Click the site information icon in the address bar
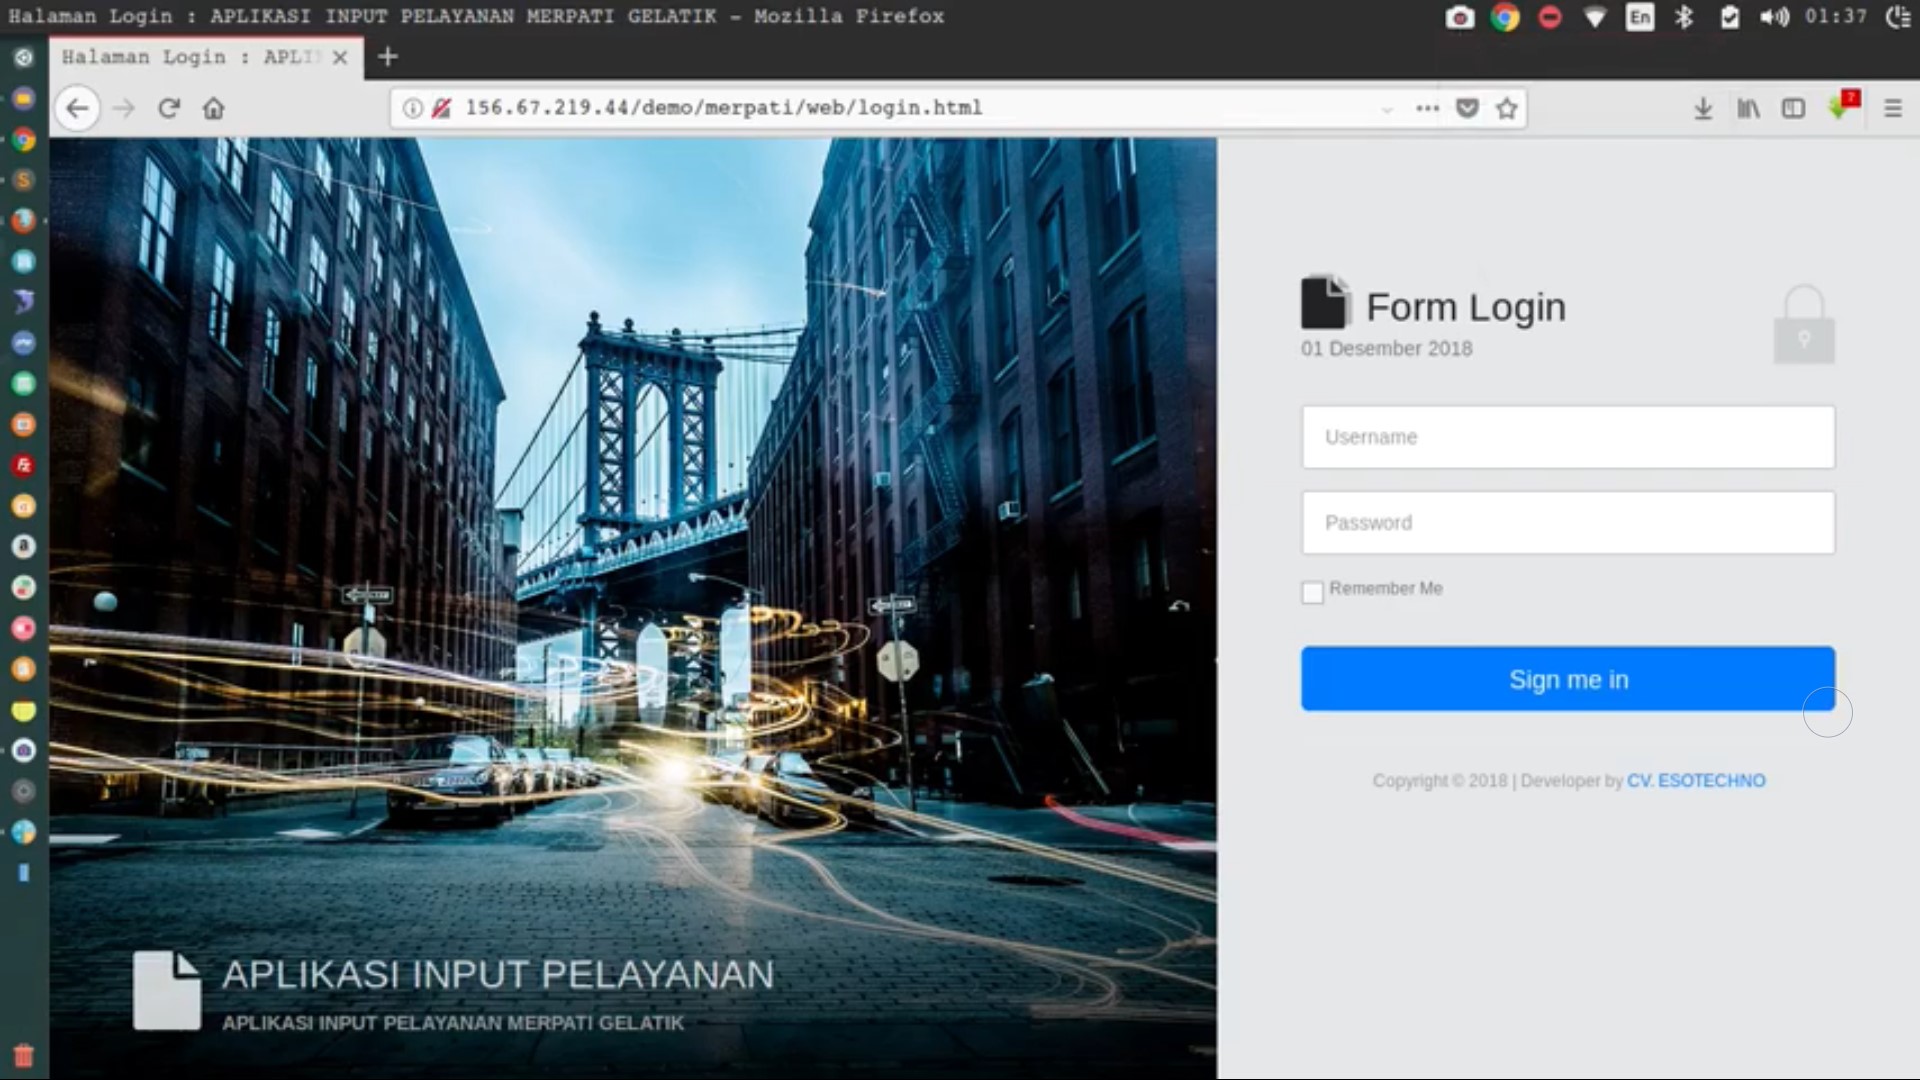Viewport: 1920px width, 1080px height. (412, 108)
